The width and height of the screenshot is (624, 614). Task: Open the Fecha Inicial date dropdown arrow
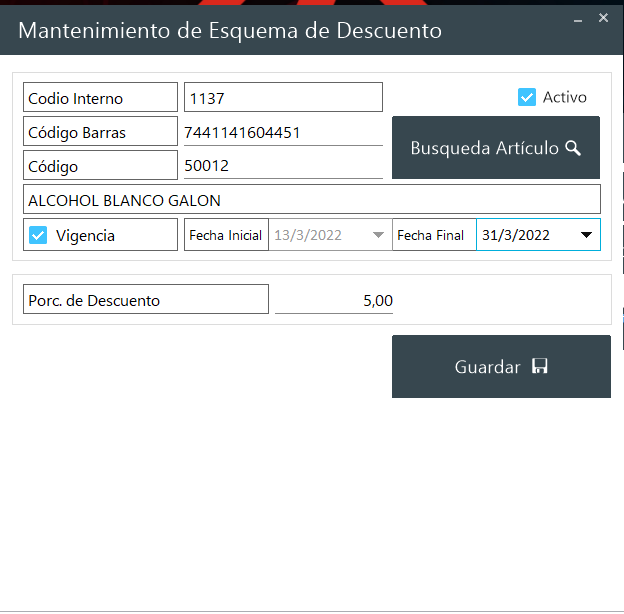378,235
